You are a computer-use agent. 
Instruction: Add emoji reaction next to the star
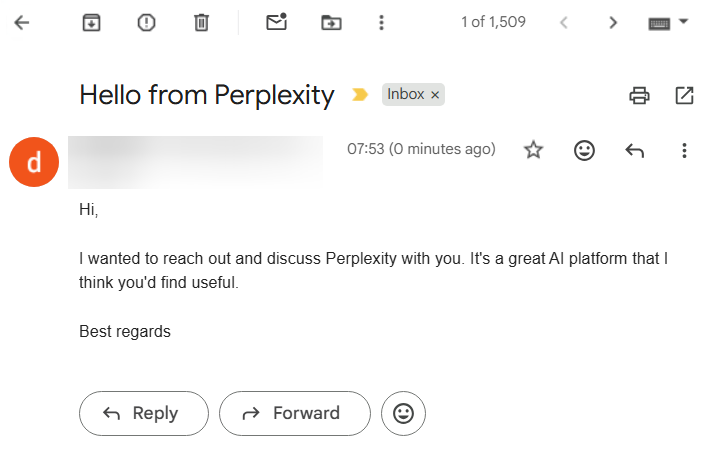tap(584, 150)
